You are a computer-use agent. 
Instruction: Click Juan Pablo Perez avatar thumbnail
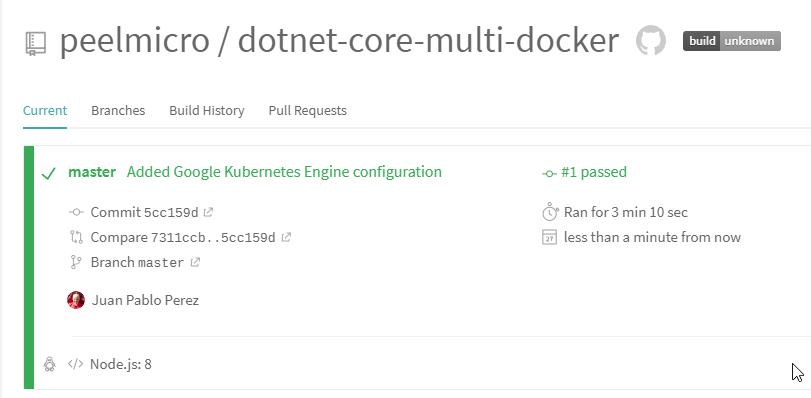(x=76, y=300)
